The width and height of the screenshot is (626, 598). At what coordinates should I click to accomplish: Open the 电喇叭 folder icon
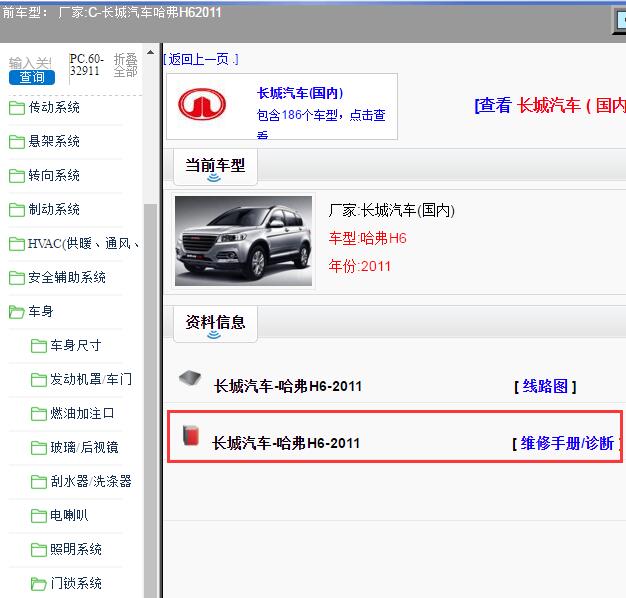39,516
